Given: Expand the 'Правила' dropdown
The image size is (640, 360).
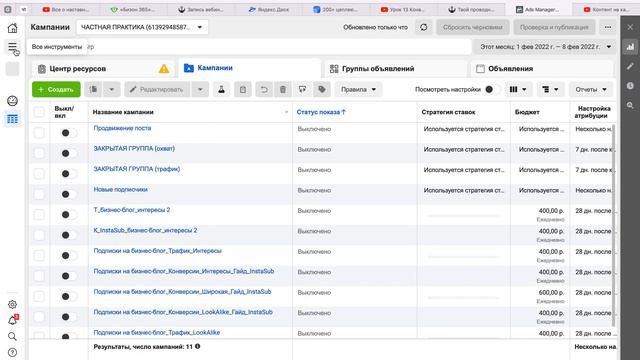Looking at the screenshot, I should (358, 89).
